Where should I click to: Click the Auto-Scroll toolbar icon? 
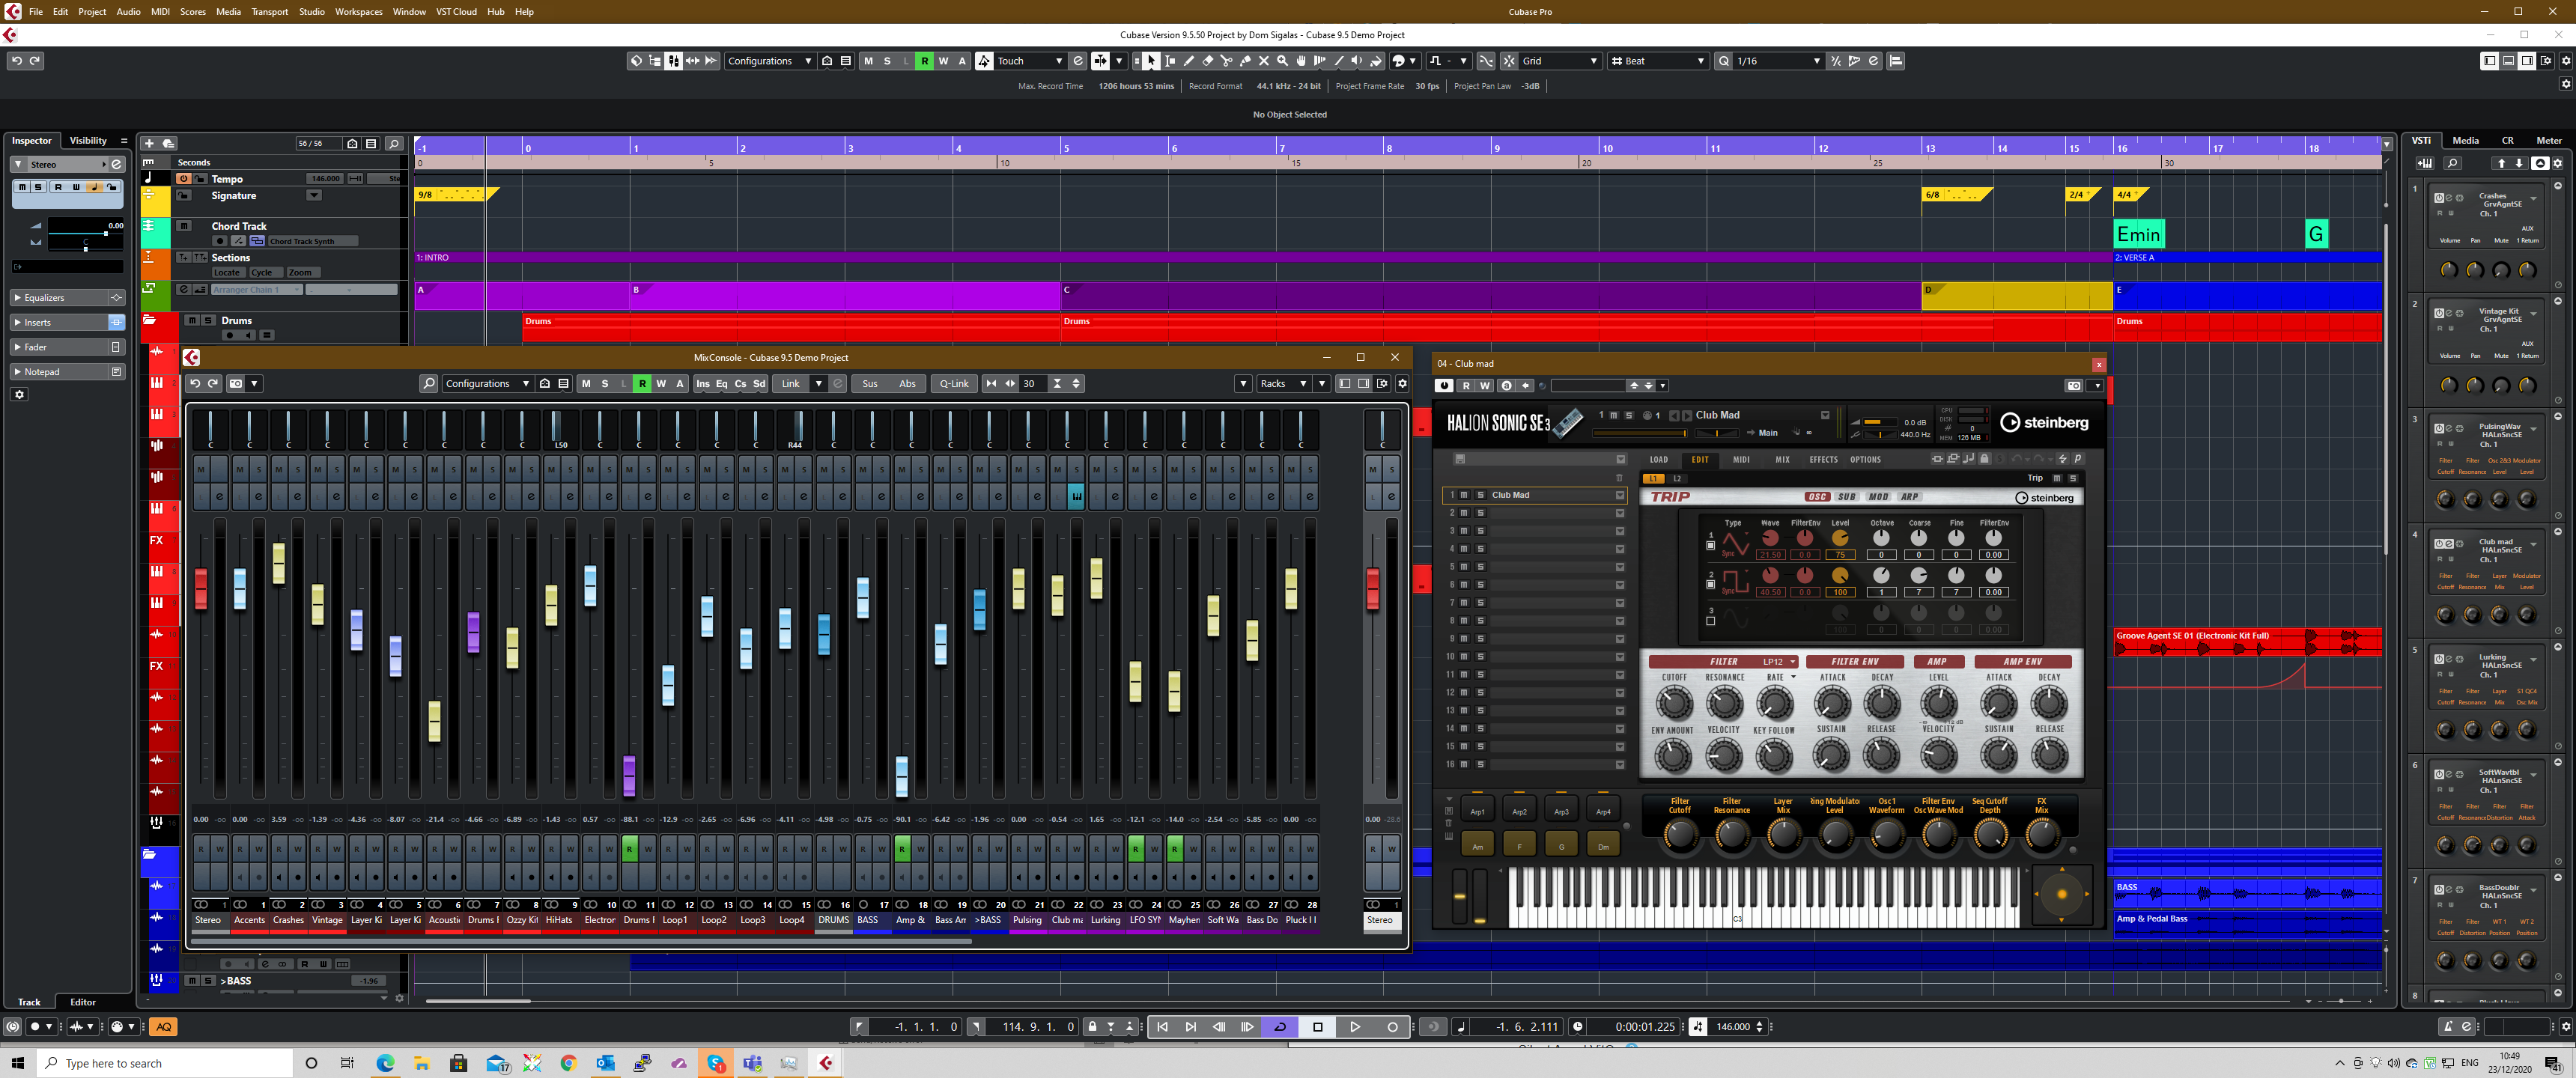[x=1101, y=61]
